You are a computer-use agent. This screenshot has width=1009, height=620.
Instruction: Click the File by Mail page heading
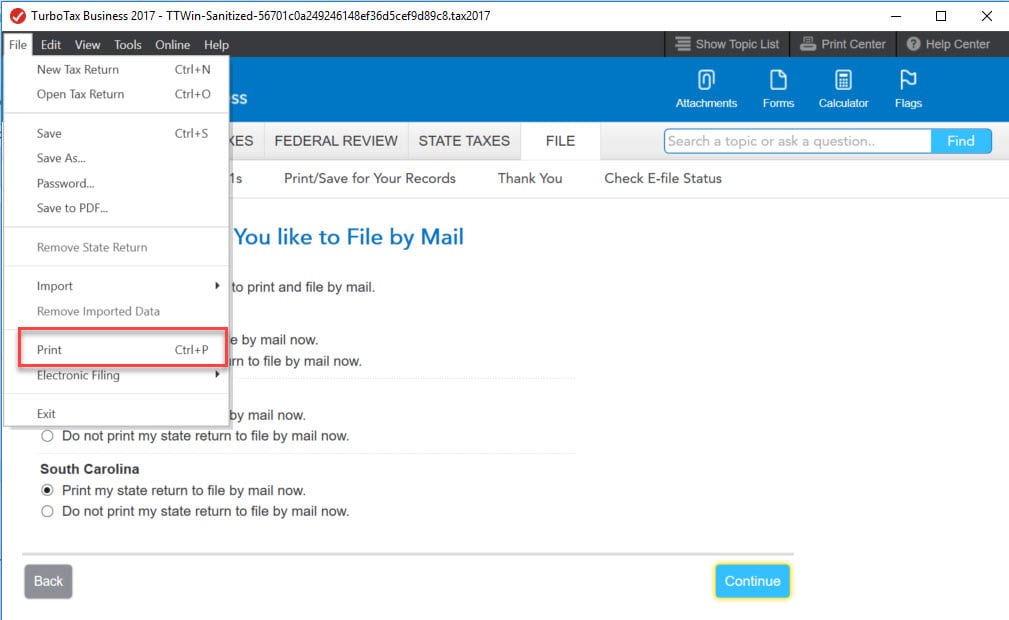pyautogui.click(x=348, y=237)
